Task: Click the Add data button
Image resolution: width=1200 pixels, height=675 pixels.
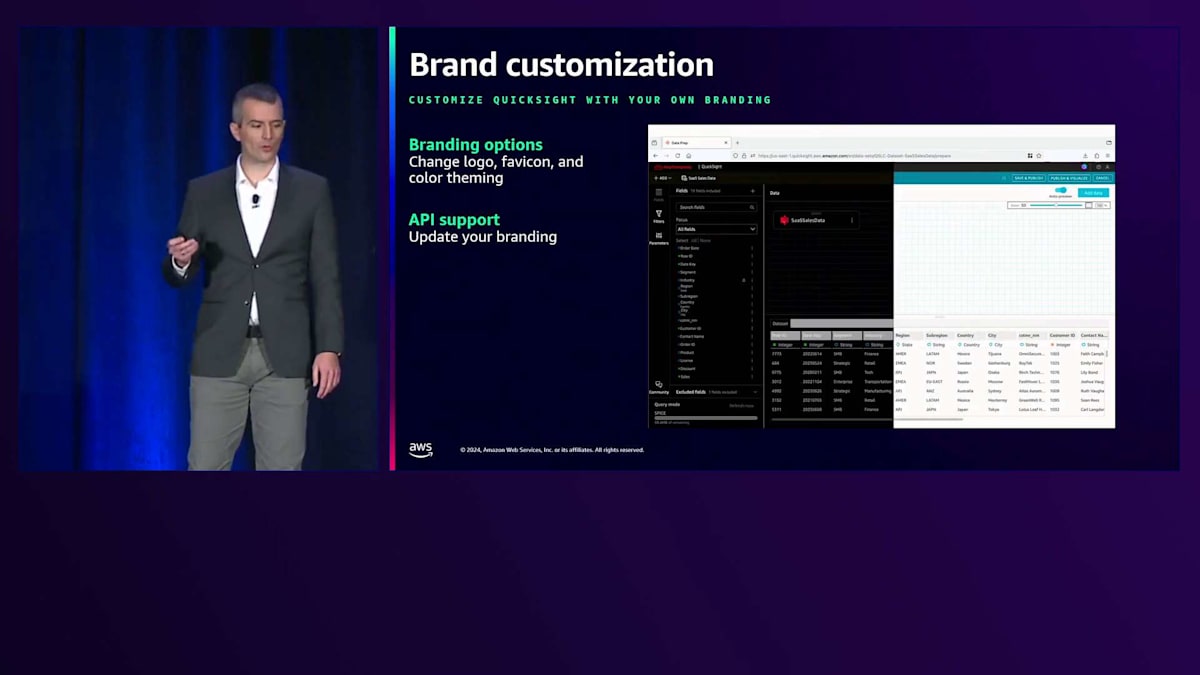Action: coord(1094,193)
